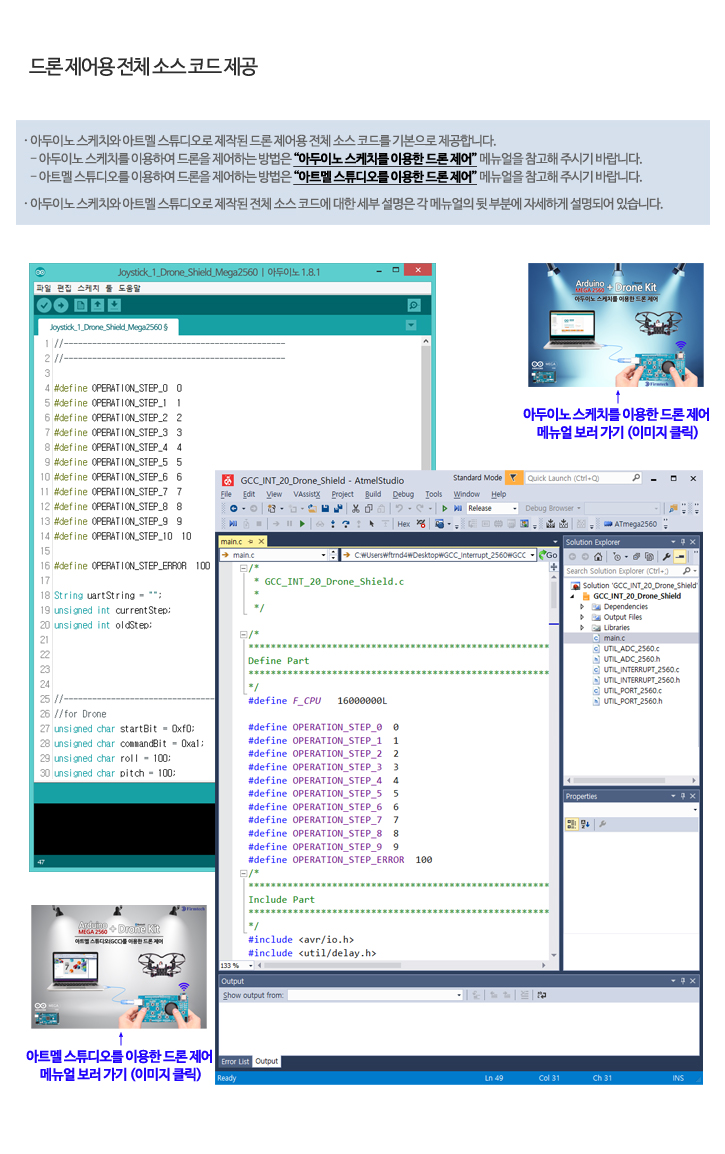Click Save sketch down-arrow icon in Arduino

114,305
